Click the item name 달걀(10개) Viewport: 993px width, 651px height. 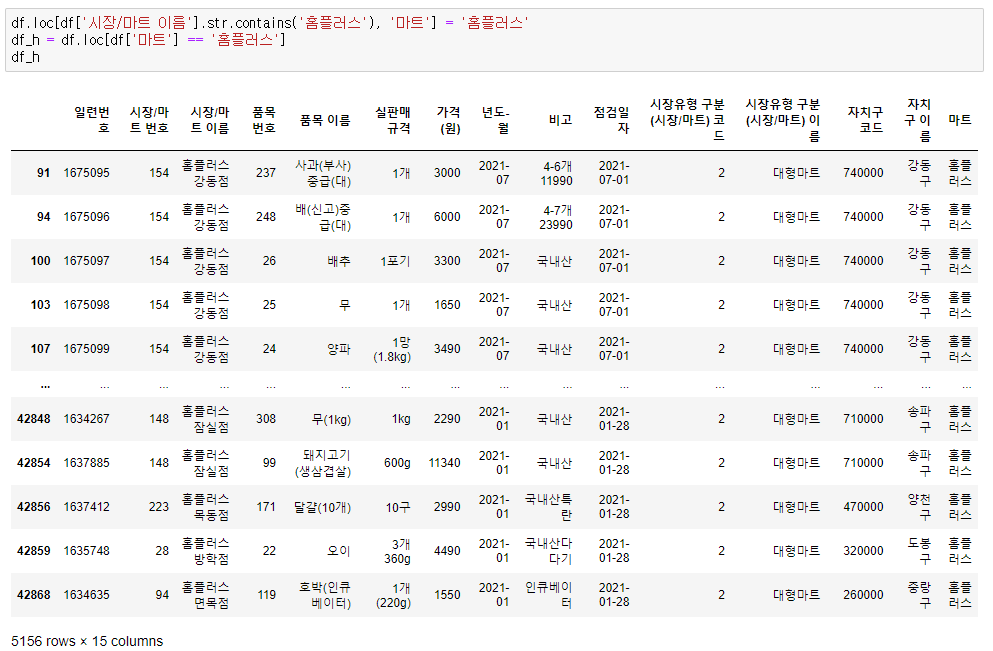[x=322, y=507]
